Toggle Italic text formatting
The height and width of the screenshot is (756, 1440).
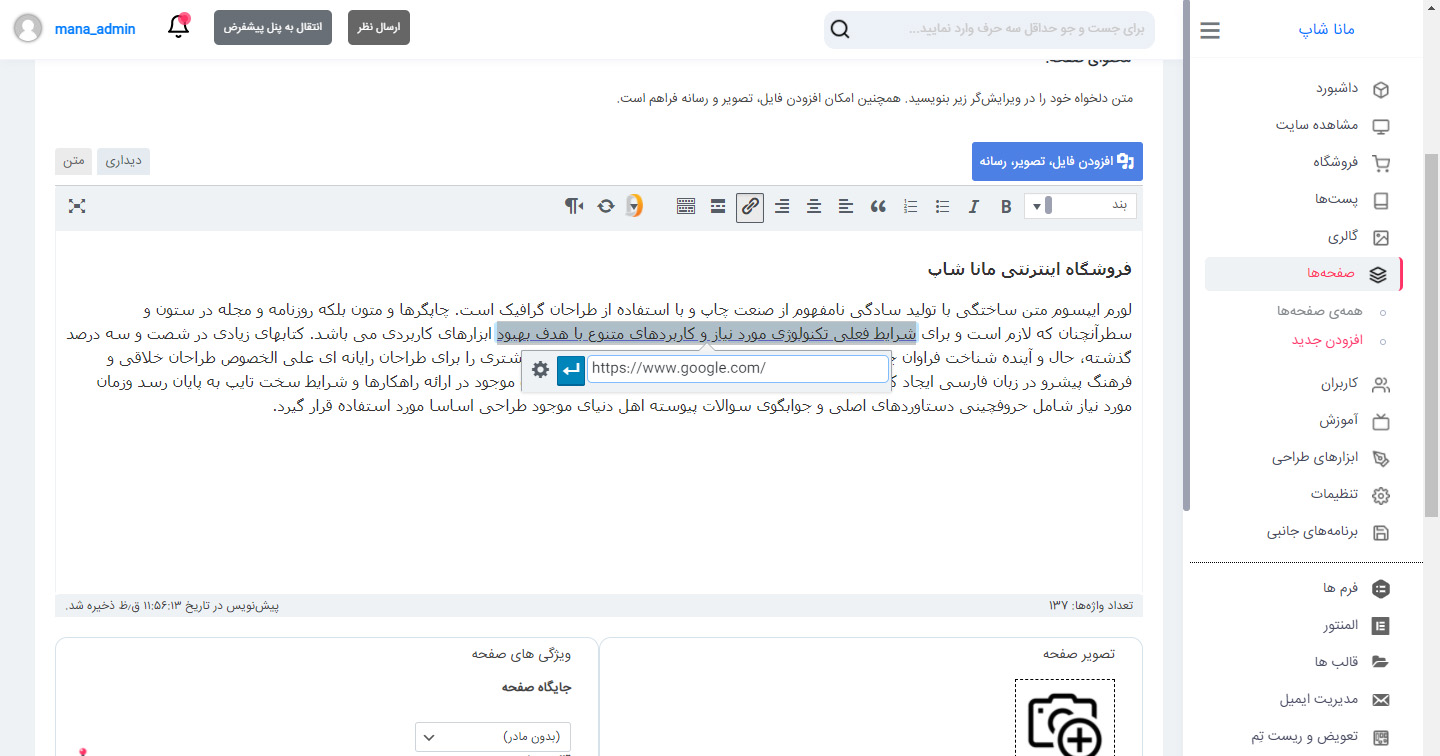point(973,207)
